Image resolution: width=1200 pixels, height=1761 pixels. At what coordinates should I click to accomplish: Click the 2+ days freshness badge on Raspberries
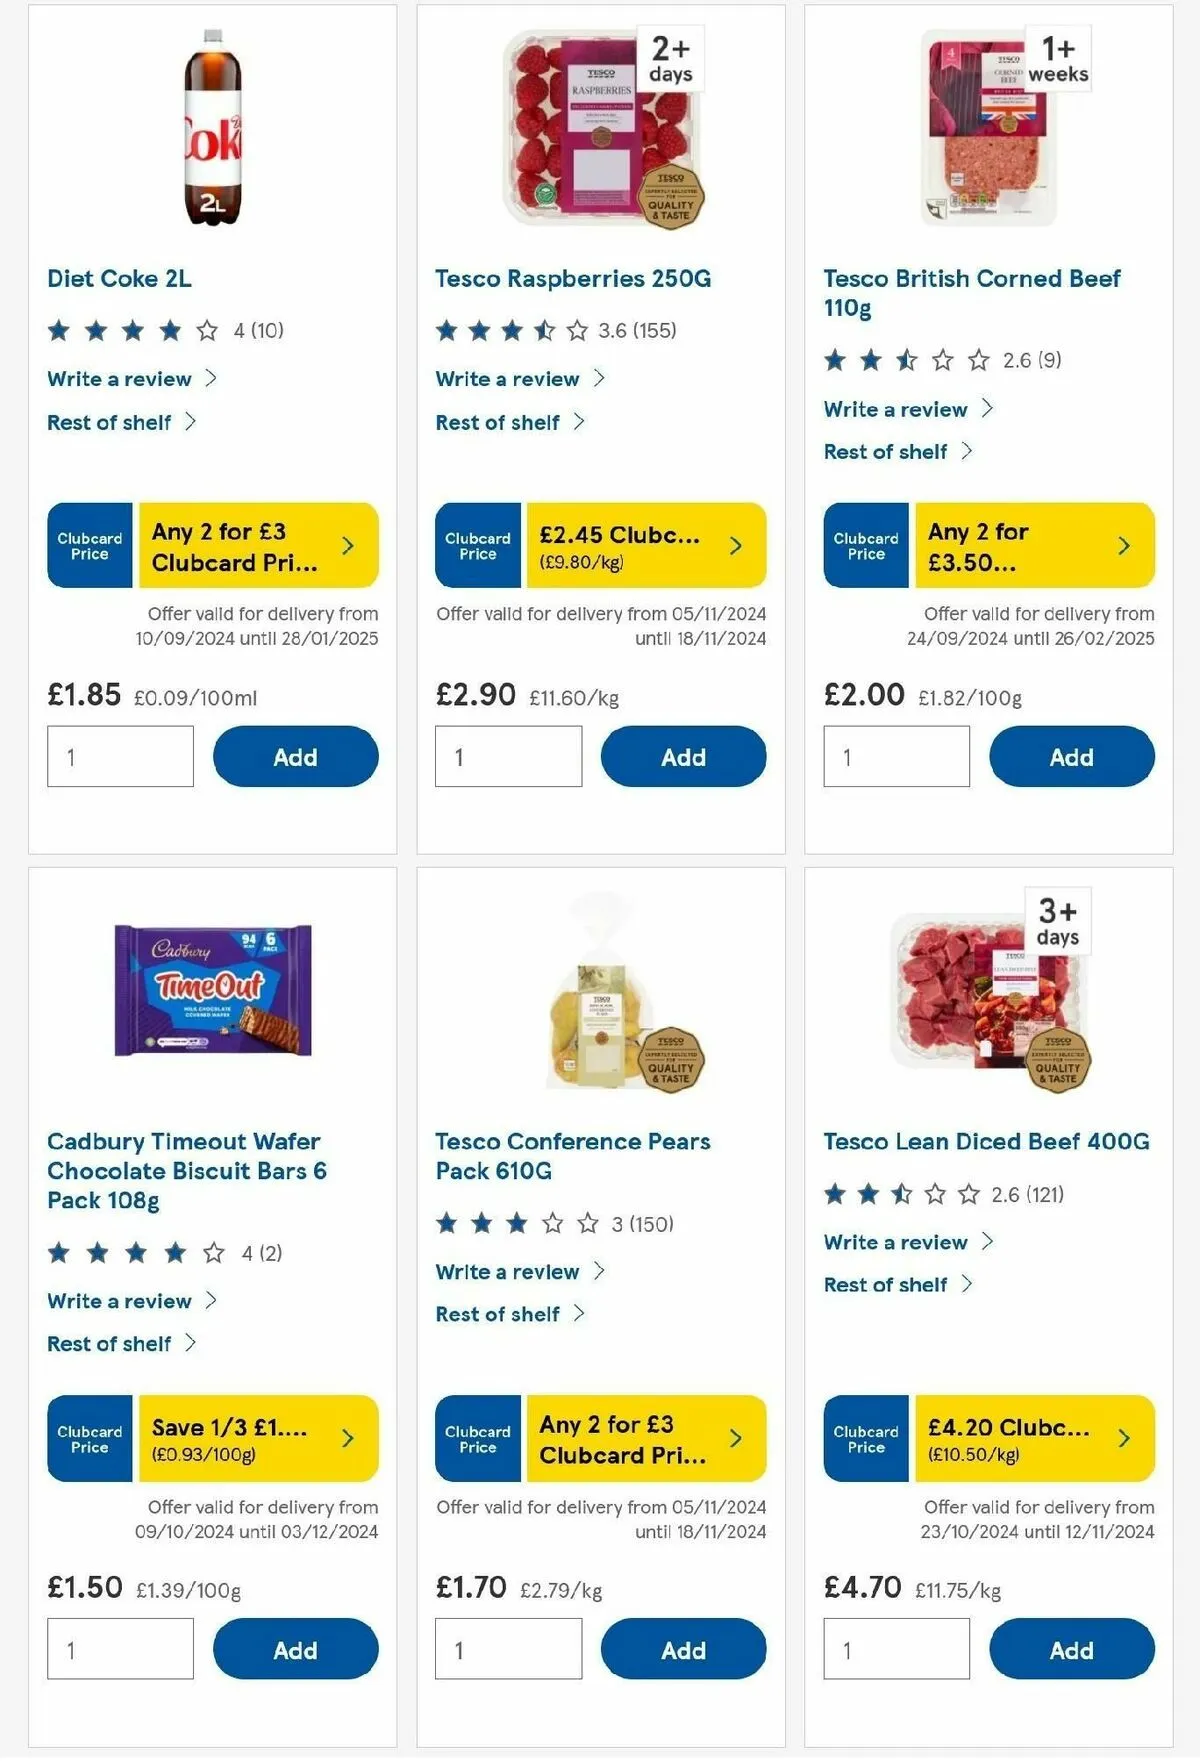[x=670, y=59]
